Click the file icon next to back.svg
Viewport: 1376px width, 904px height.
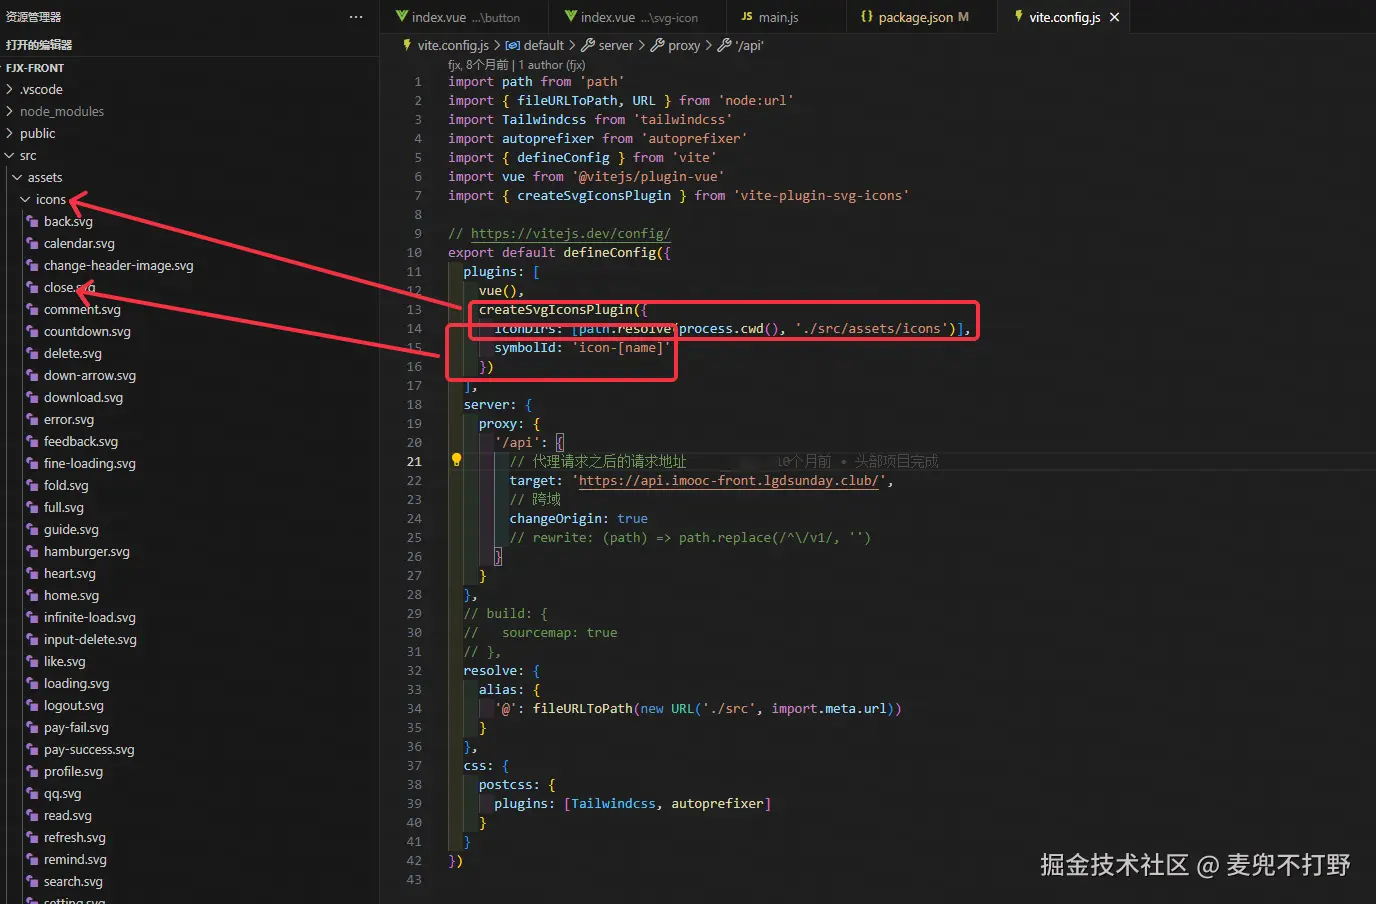click(33, 221)
